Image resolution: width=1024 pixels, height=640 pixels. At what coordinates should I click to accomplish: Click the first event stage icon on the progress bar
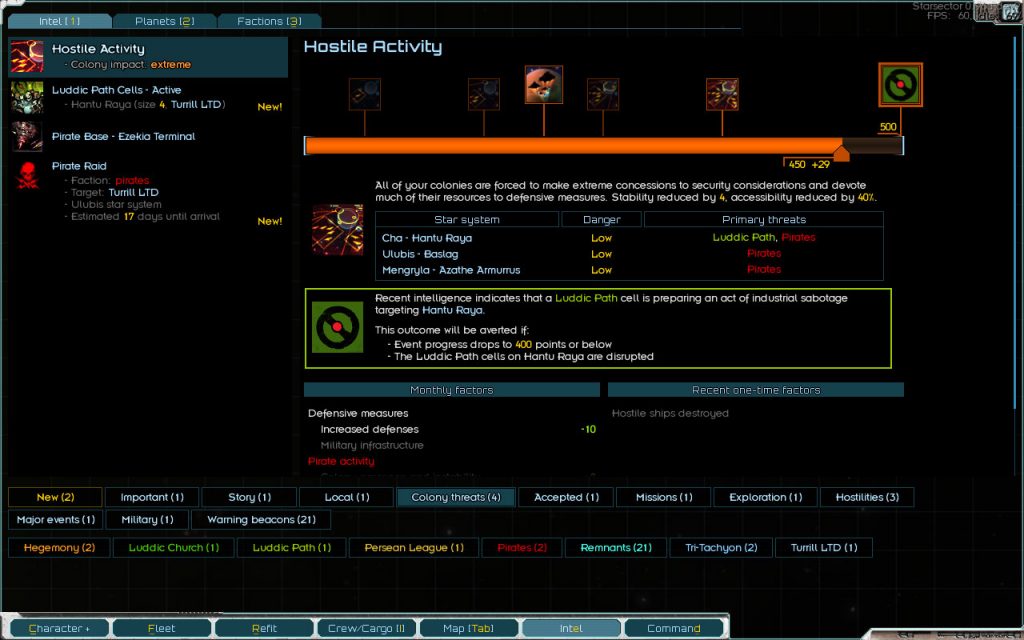(364, 94)
